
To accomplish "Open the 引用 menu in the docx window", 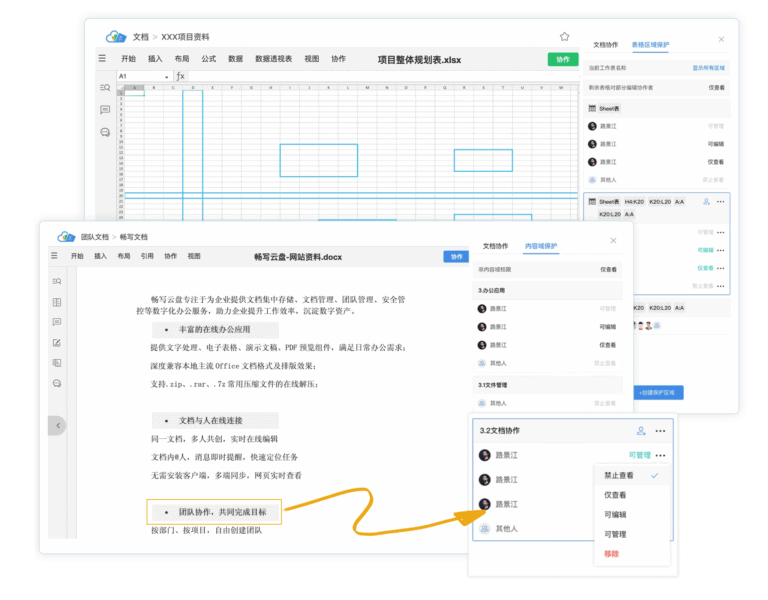I will 147,256.
